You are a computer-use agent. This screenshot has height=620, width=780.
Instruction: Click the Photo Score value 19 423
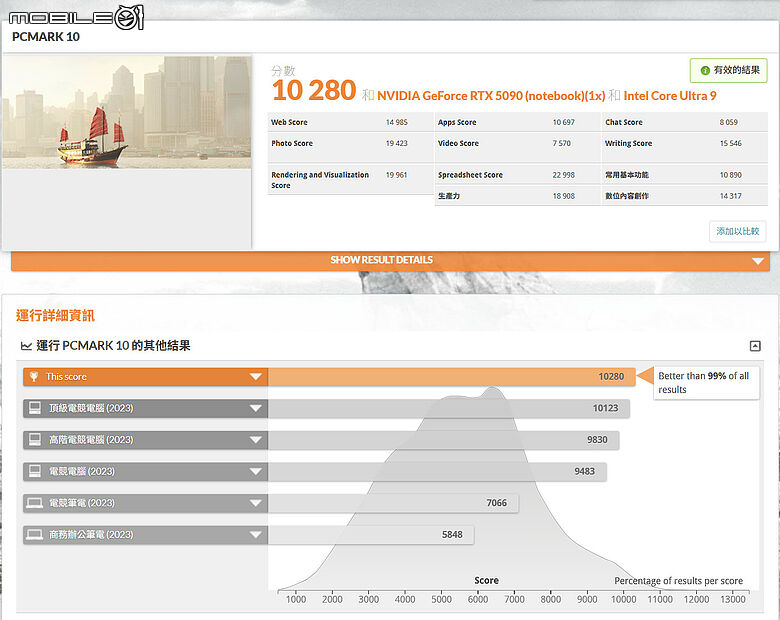[396, 143]
